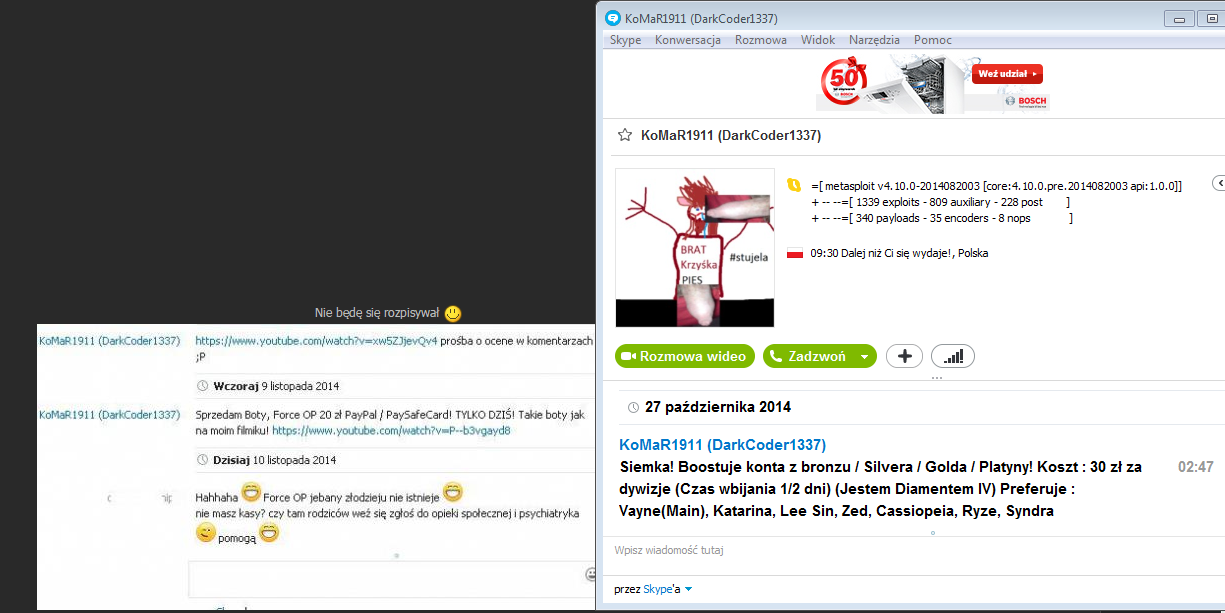This screenshot has width=1225, height=613.
Task: Select the '27 października 2014' date header
Action: click(x=718, y=407)
